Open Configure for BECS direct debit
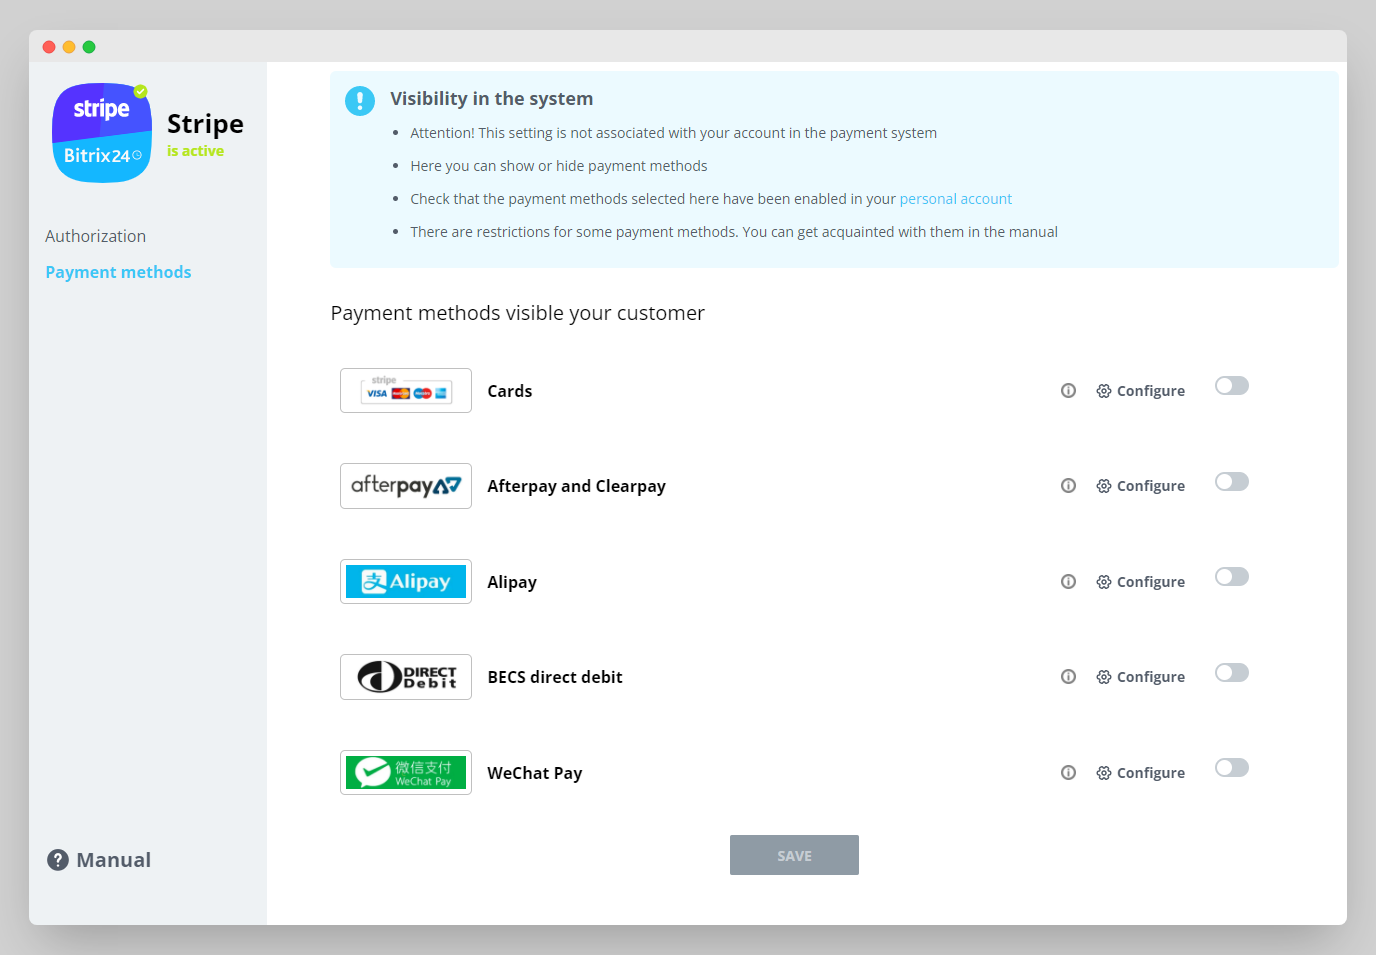 click(1140, 677)
